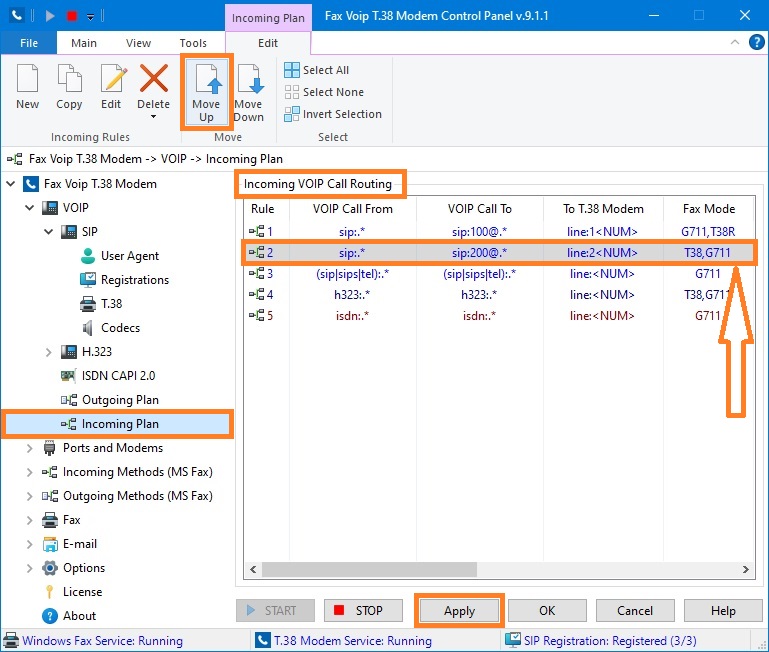The height and width of the screenshot is (652, 769).
Task: Move selected rule up
Action: 206,92
